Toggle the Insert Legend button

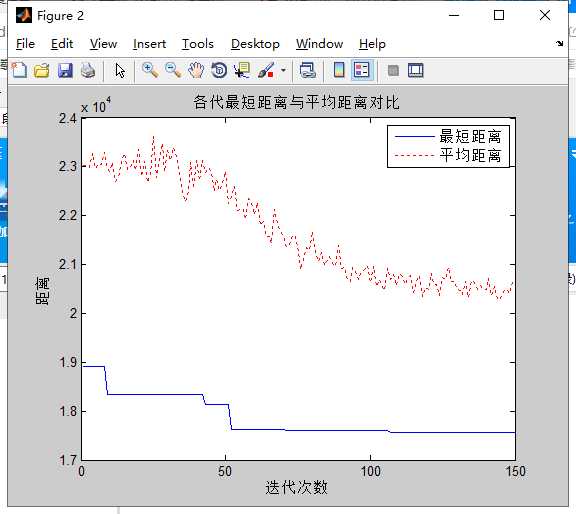[362, 70]
